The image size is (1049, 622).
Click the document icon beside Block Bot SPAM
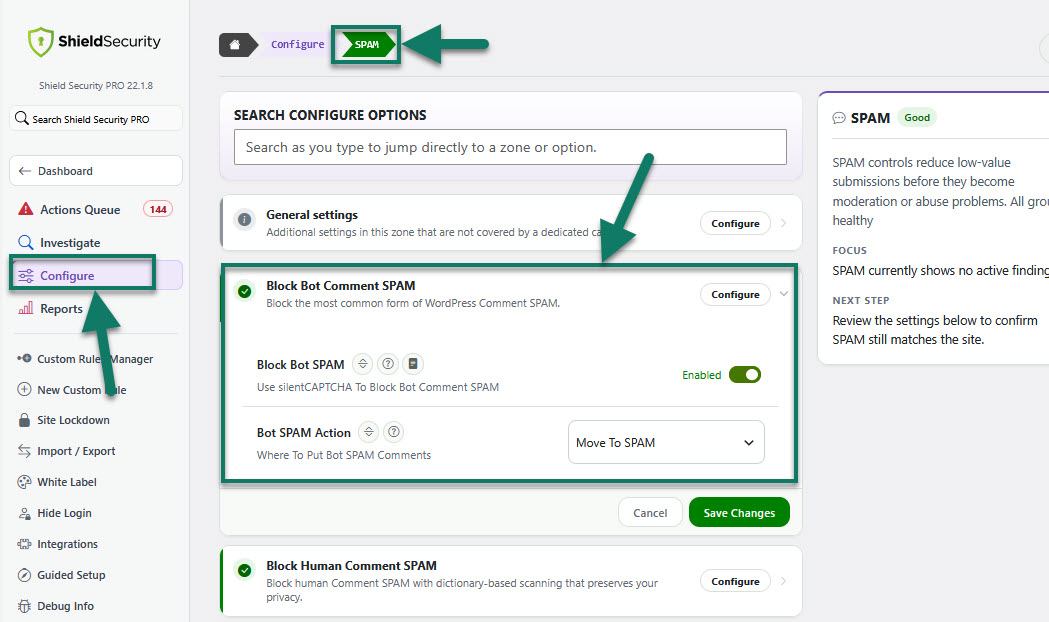click(413, 364)
